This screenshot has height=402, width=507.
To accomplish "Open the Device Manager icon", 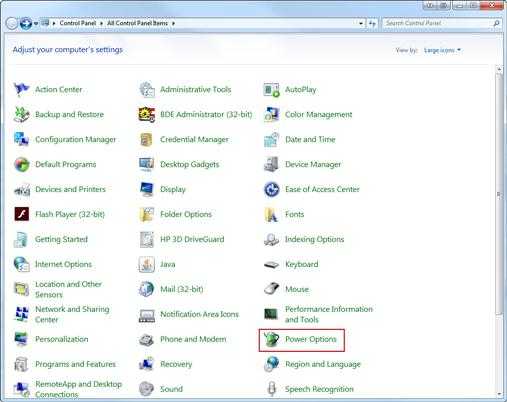I will [271, 164].
